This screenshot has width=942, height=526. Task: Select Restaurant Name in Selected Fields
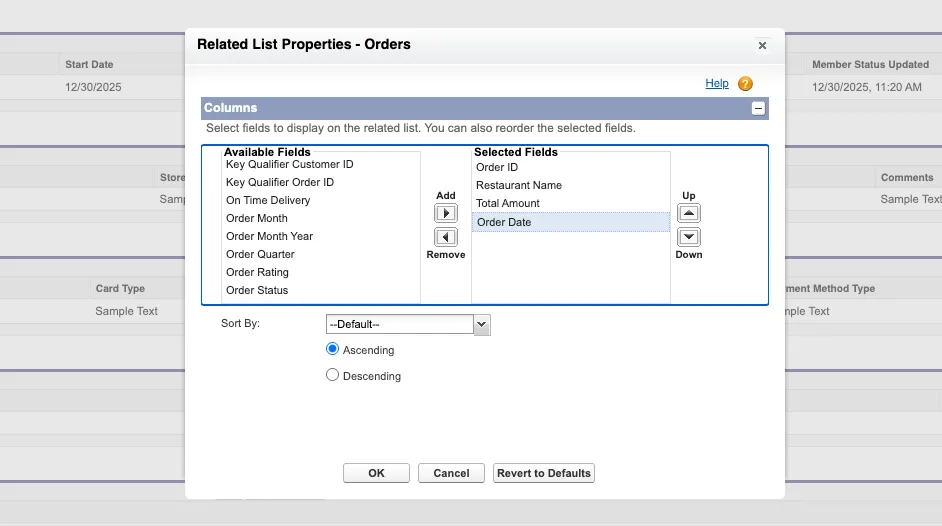pos(519,185)
